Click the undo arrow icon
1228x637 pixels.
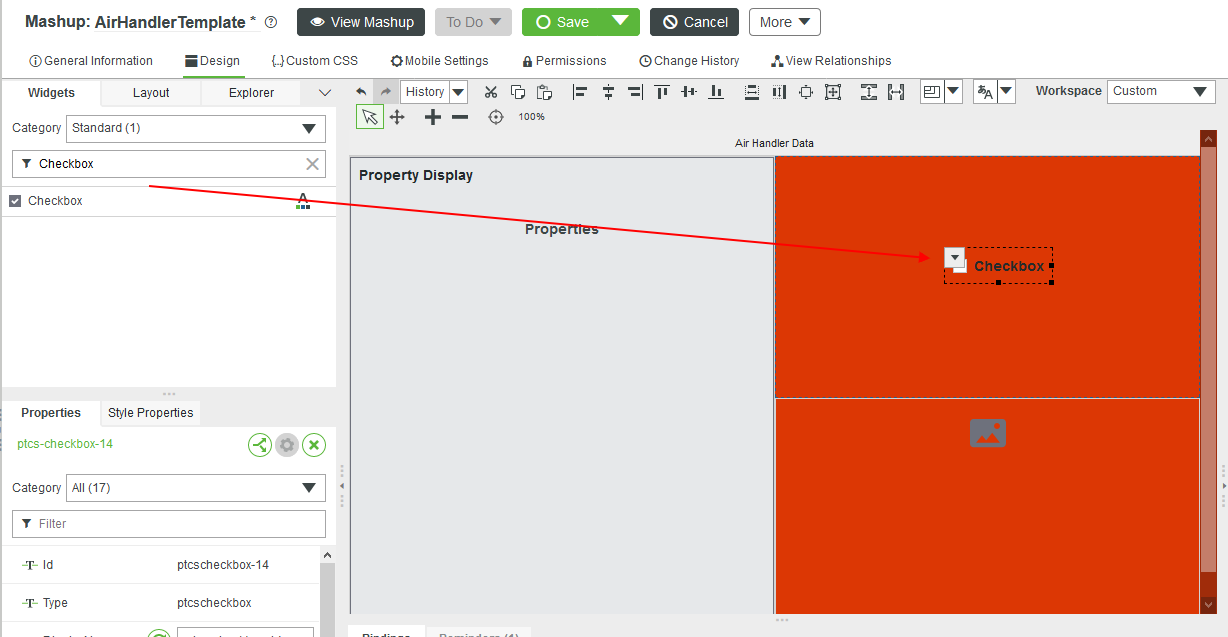pyautogui.click(x=361, y=92)
